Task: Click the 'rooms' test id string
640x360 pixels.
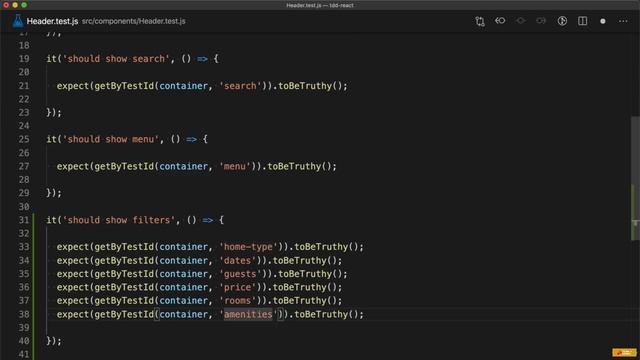Action: 238,301
